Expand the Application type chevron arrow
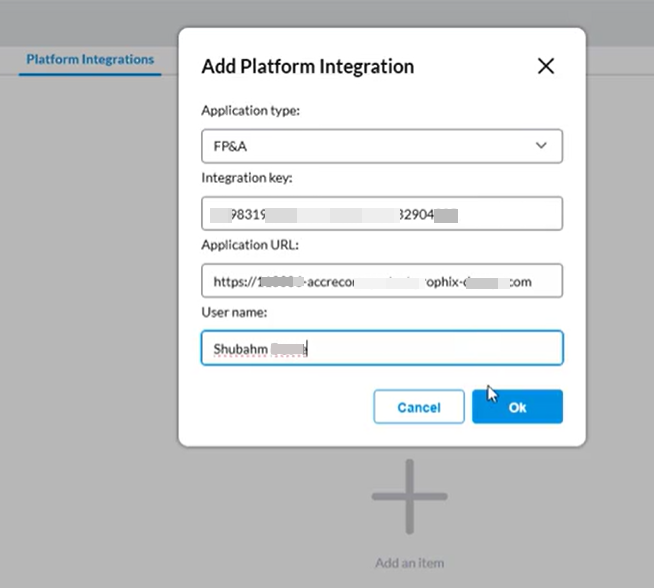This screenshot has width=654, height=588. tap(541, 146)
